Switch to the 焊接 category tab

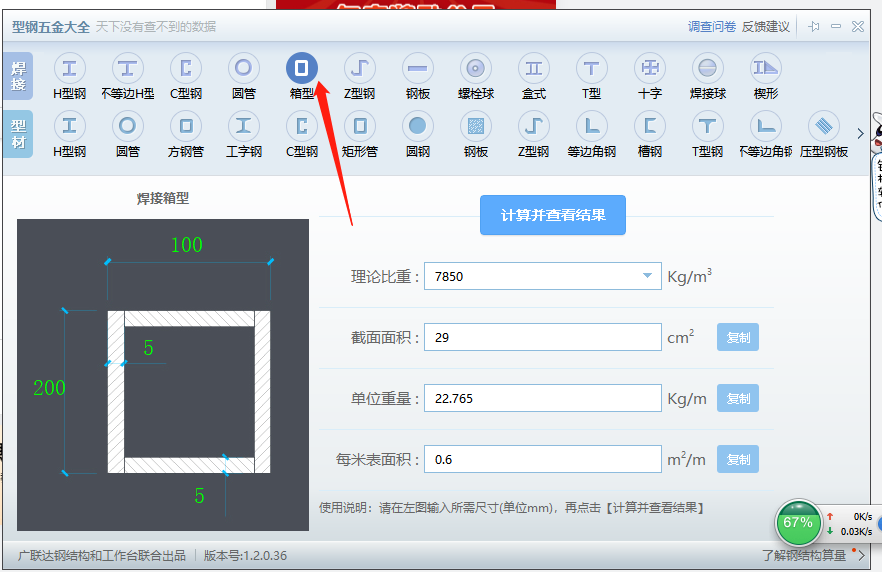tap(18, 76)
